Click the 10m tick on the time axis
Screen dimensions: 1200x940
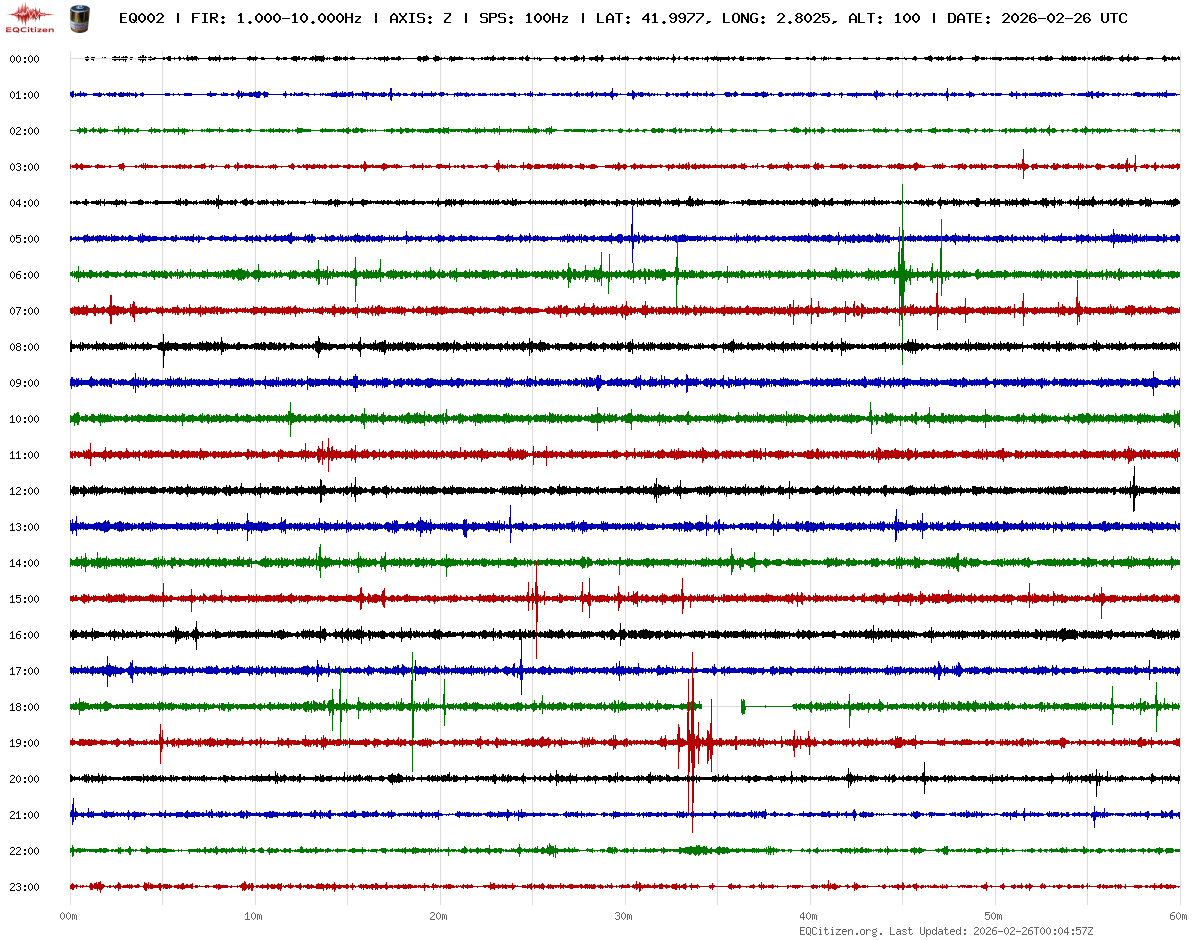click(x=254, y=916)
